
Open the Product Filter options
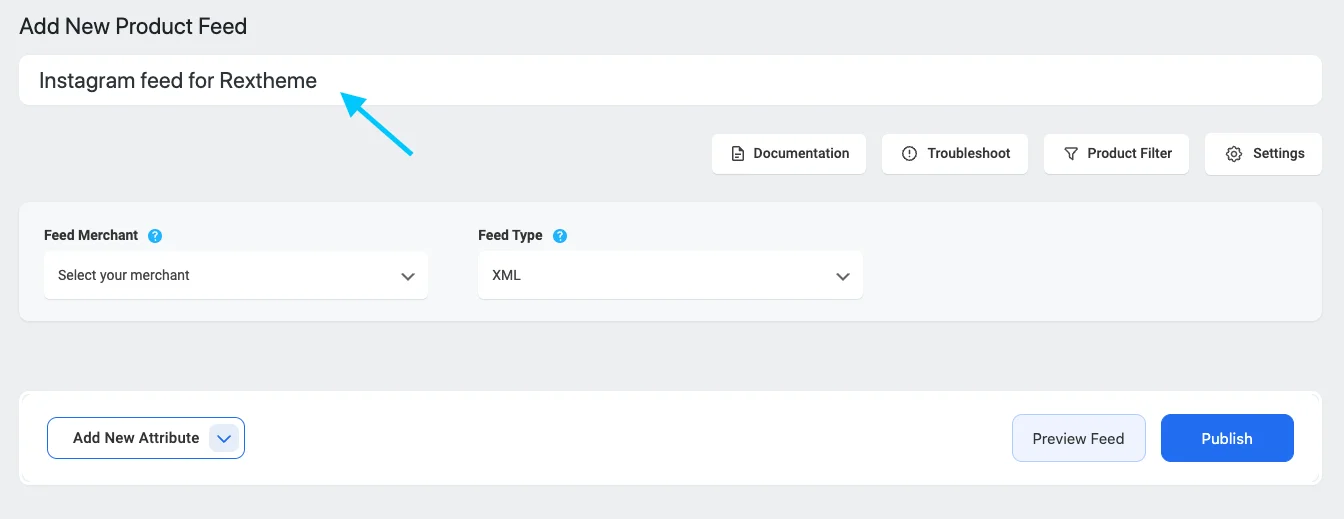[x=1116, y=154]
